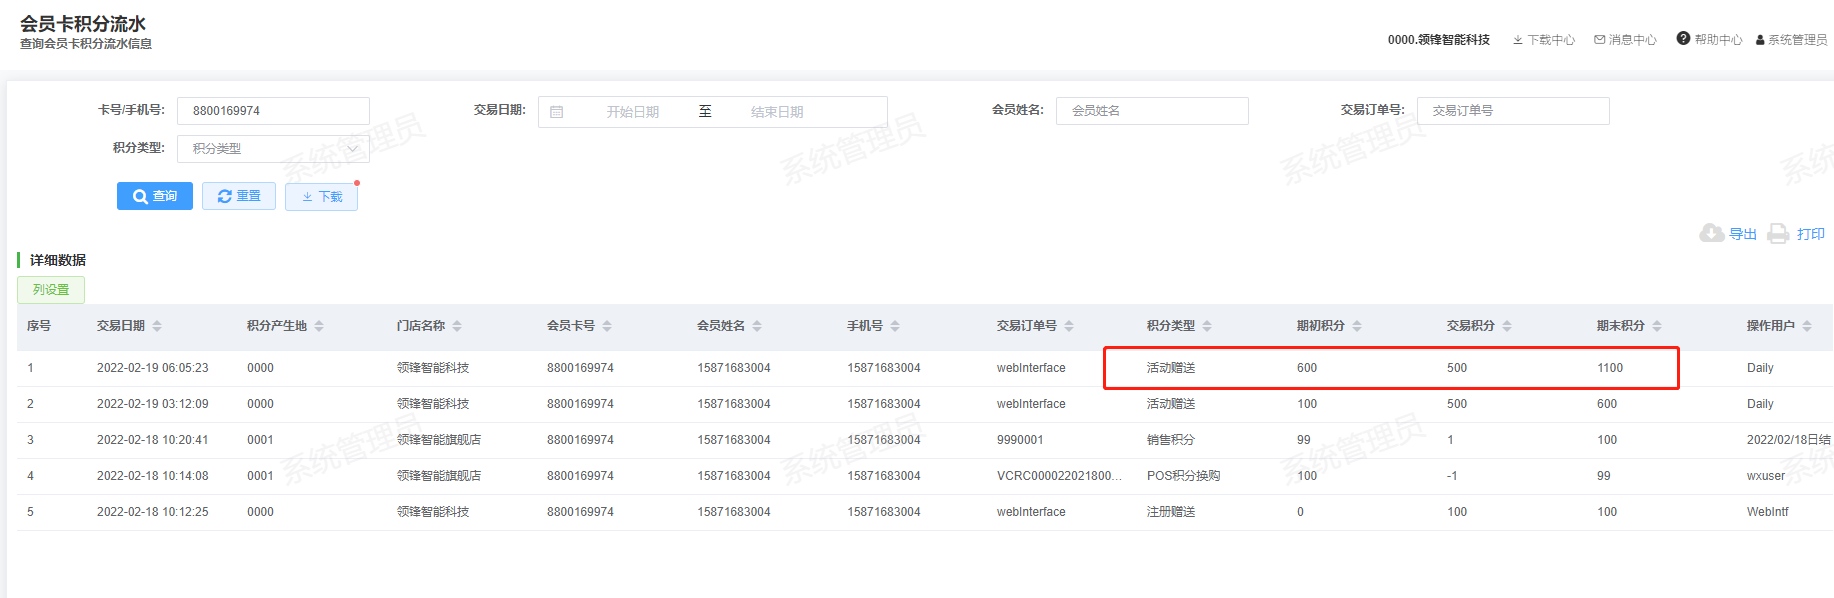This screenshot has height=598, width=1834.
Task: Click the 销售积分 type cell
Action: pyautogui.click(x=1171, y=440)
